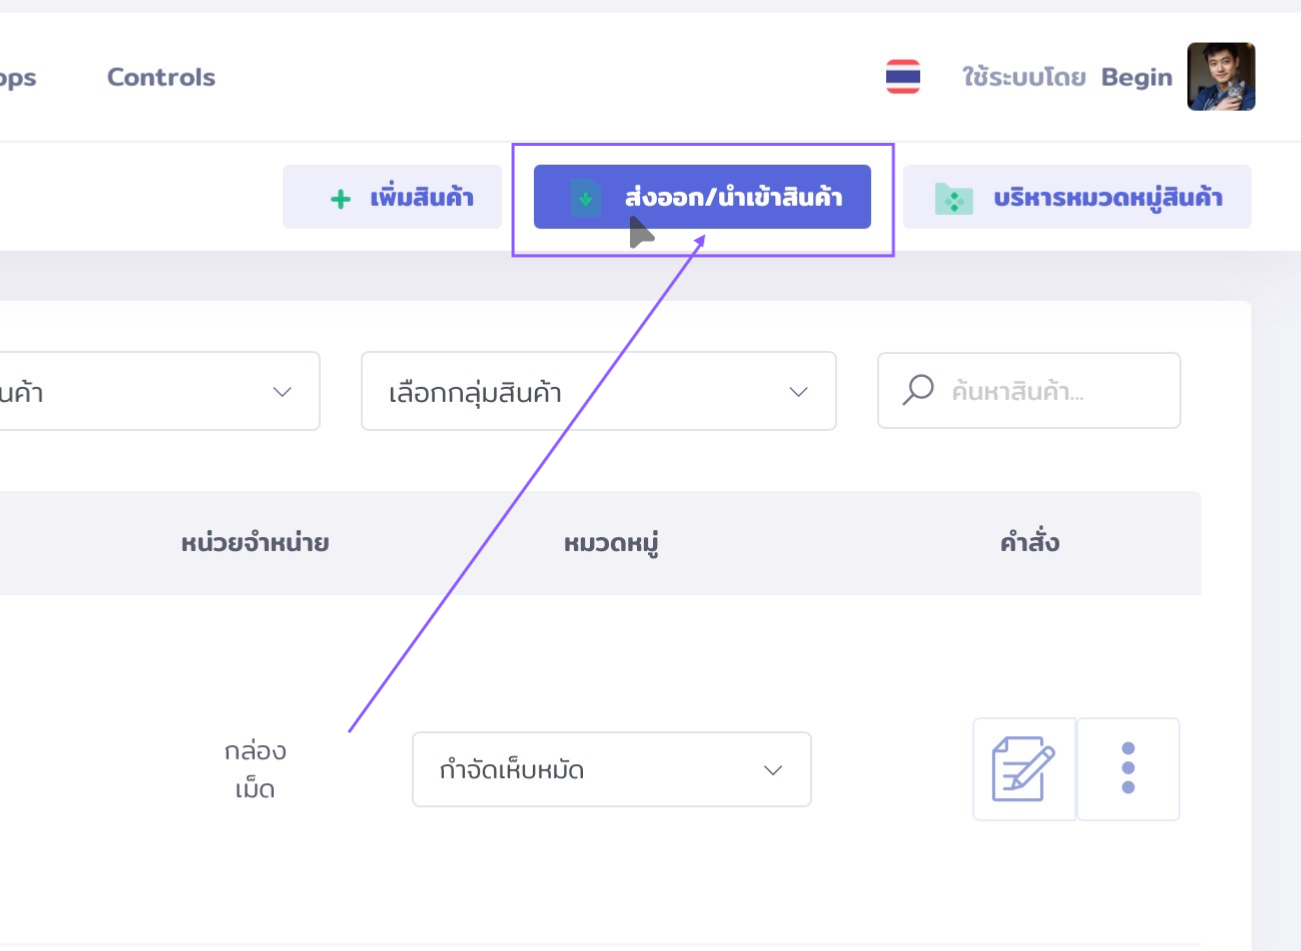Open the กำจัดเห็บหมัด category dropdown
This screenshot has width=1301, height=951.
pyautogui.click(x=611, y=769)
